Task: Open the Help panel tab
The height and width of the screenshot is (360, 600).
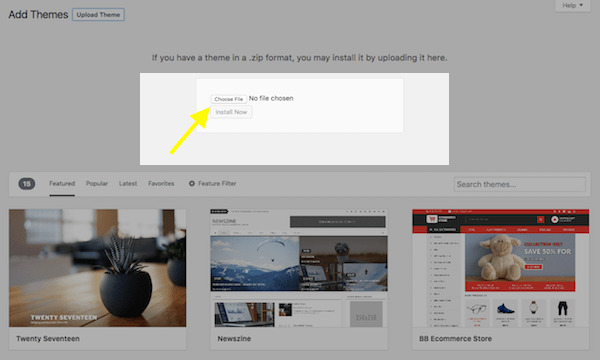Action: [572, 5]
